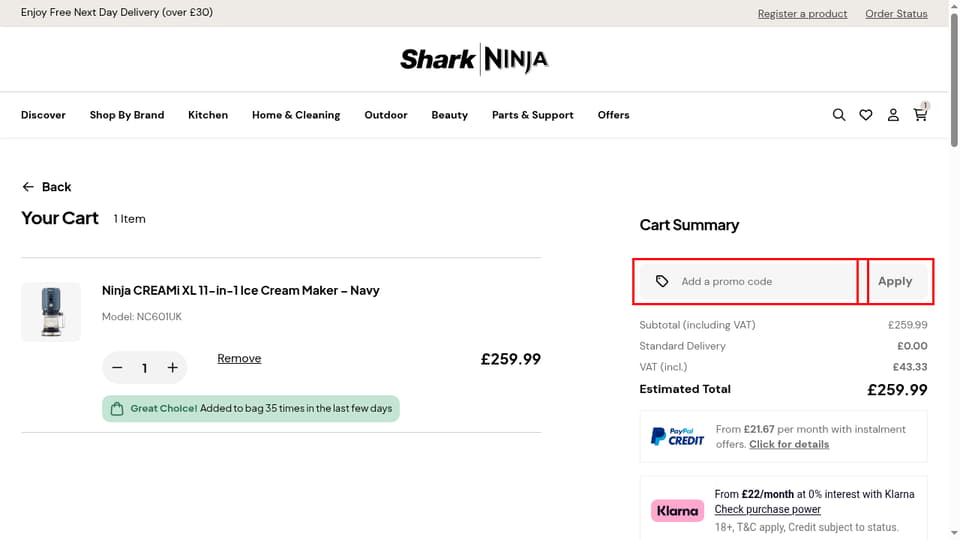Open the Shop By Brand menu

[x=127, y=114]
